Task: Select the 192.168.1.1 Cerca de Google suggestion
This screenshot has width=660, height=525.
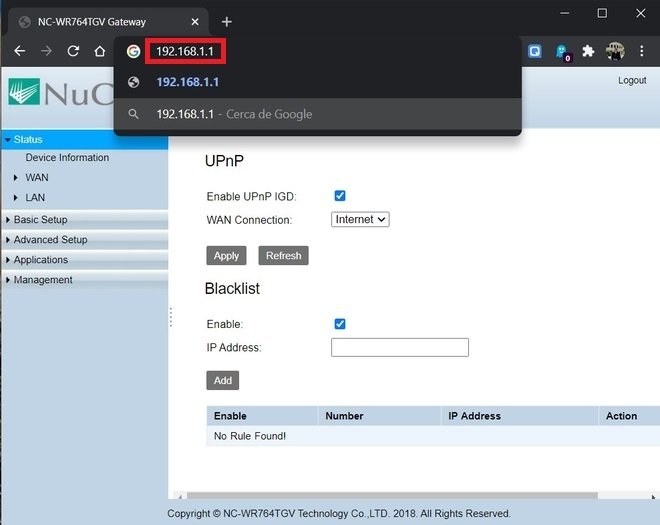Action: click(318, 114)
